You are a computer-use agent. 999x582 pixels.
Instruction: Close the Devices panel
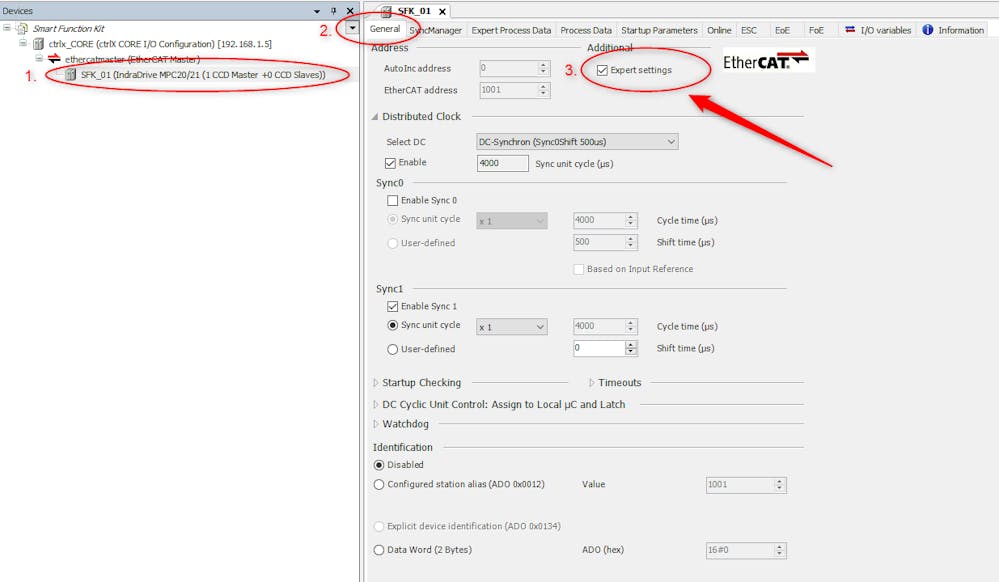coord(350,11)
